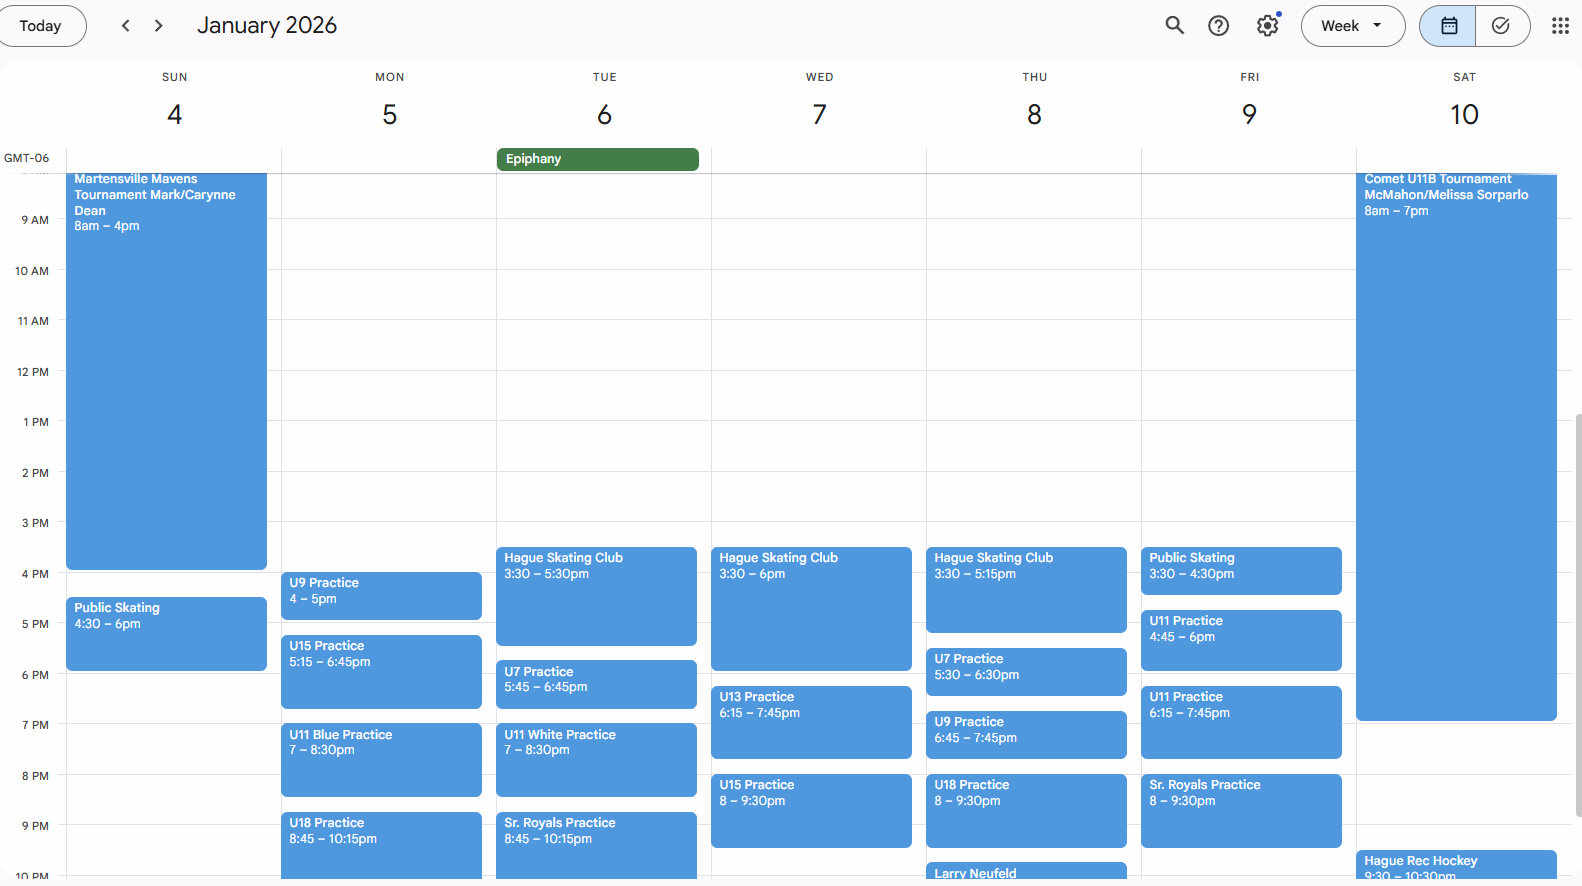Select Saturday 10 date header

click(x=1463, y=114)
